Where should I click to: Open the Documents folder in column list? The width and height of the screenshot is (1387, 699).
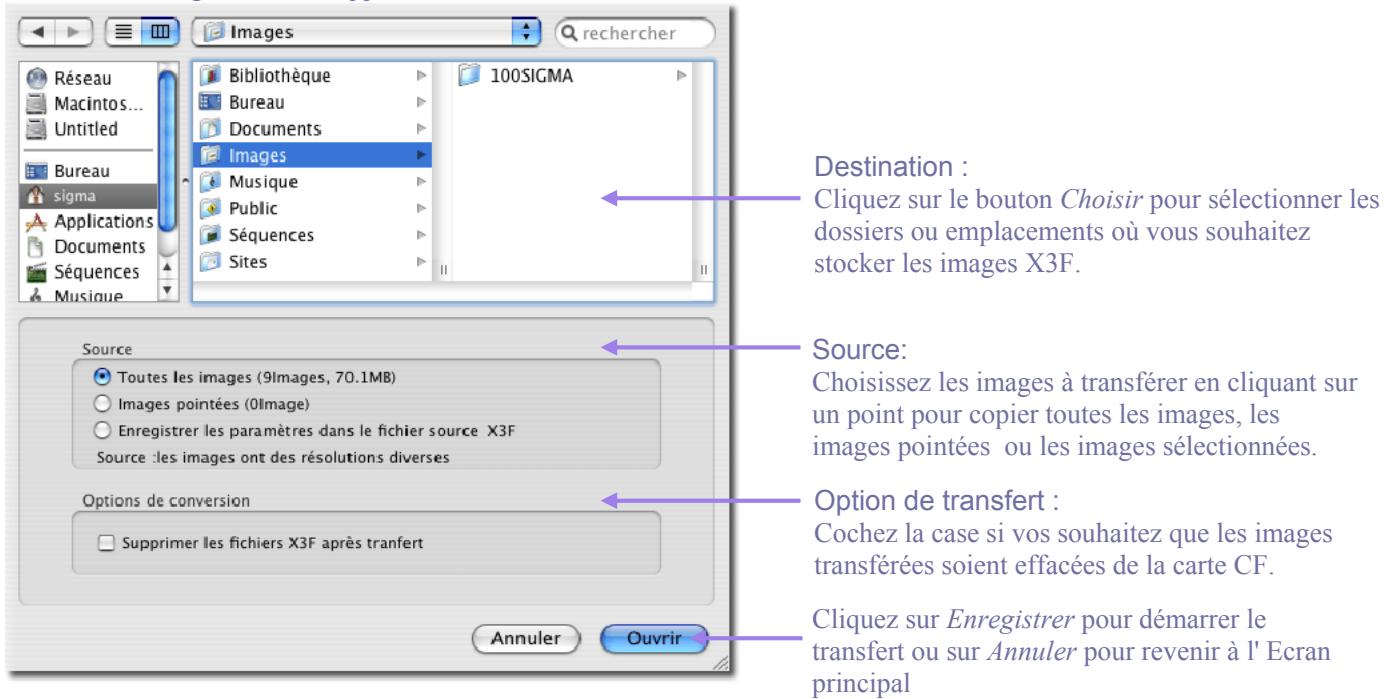(x=312, y=128)
